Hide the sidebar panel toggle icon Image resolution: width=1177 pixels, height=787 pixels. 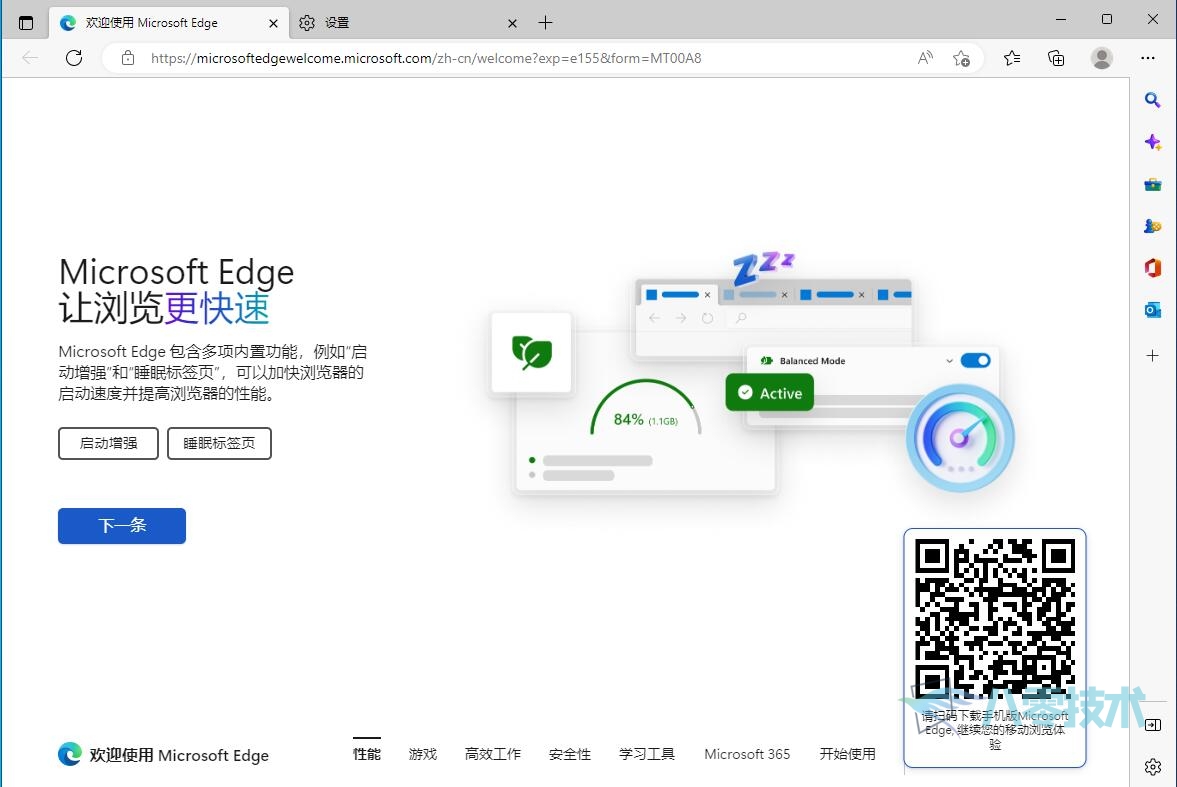pos(1152,725)
